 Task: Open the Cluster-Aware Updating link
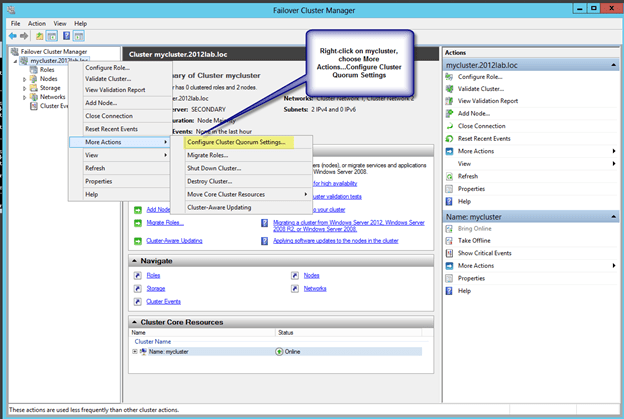174,241
